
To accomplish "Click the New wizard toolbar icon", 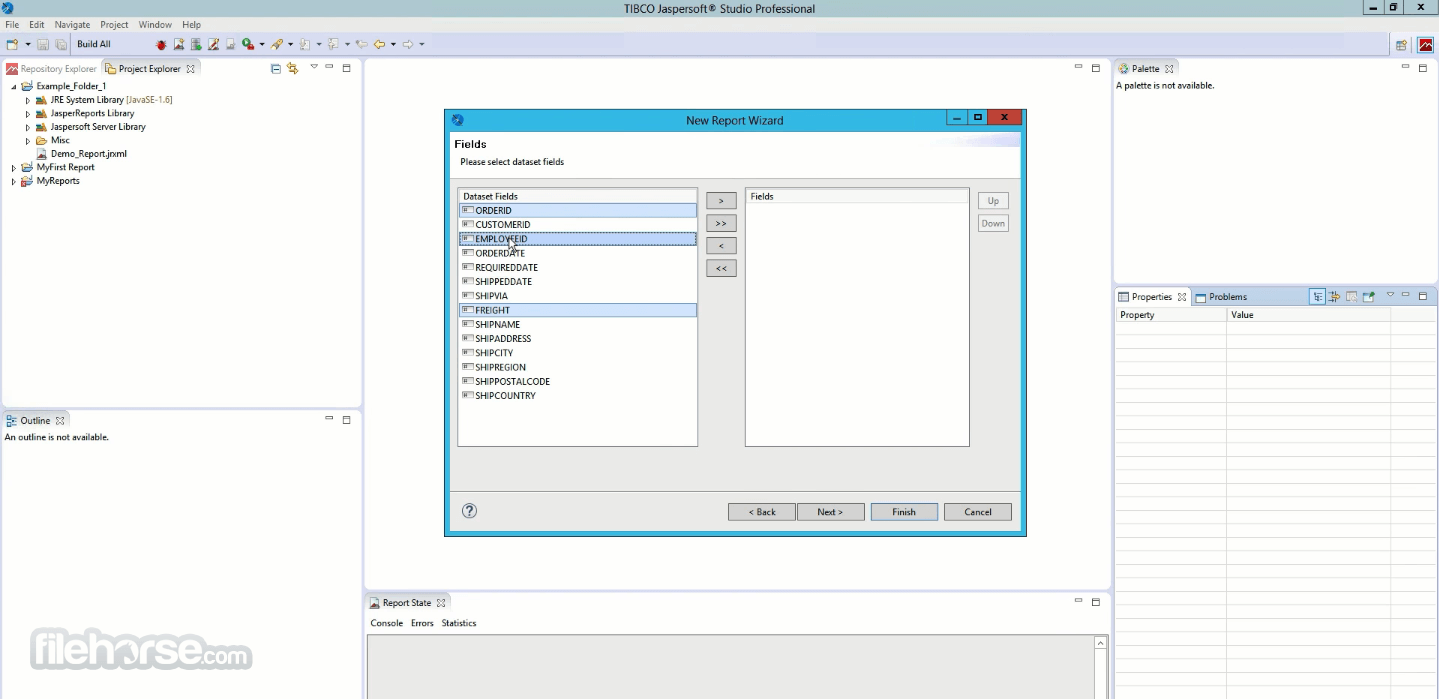I will click(12, 44).
